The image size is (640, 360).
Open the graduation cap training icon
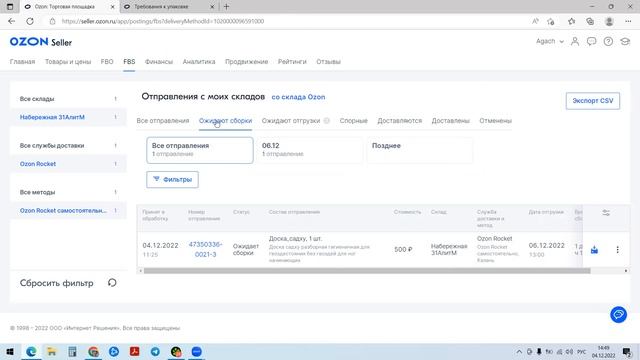(625, 41)
